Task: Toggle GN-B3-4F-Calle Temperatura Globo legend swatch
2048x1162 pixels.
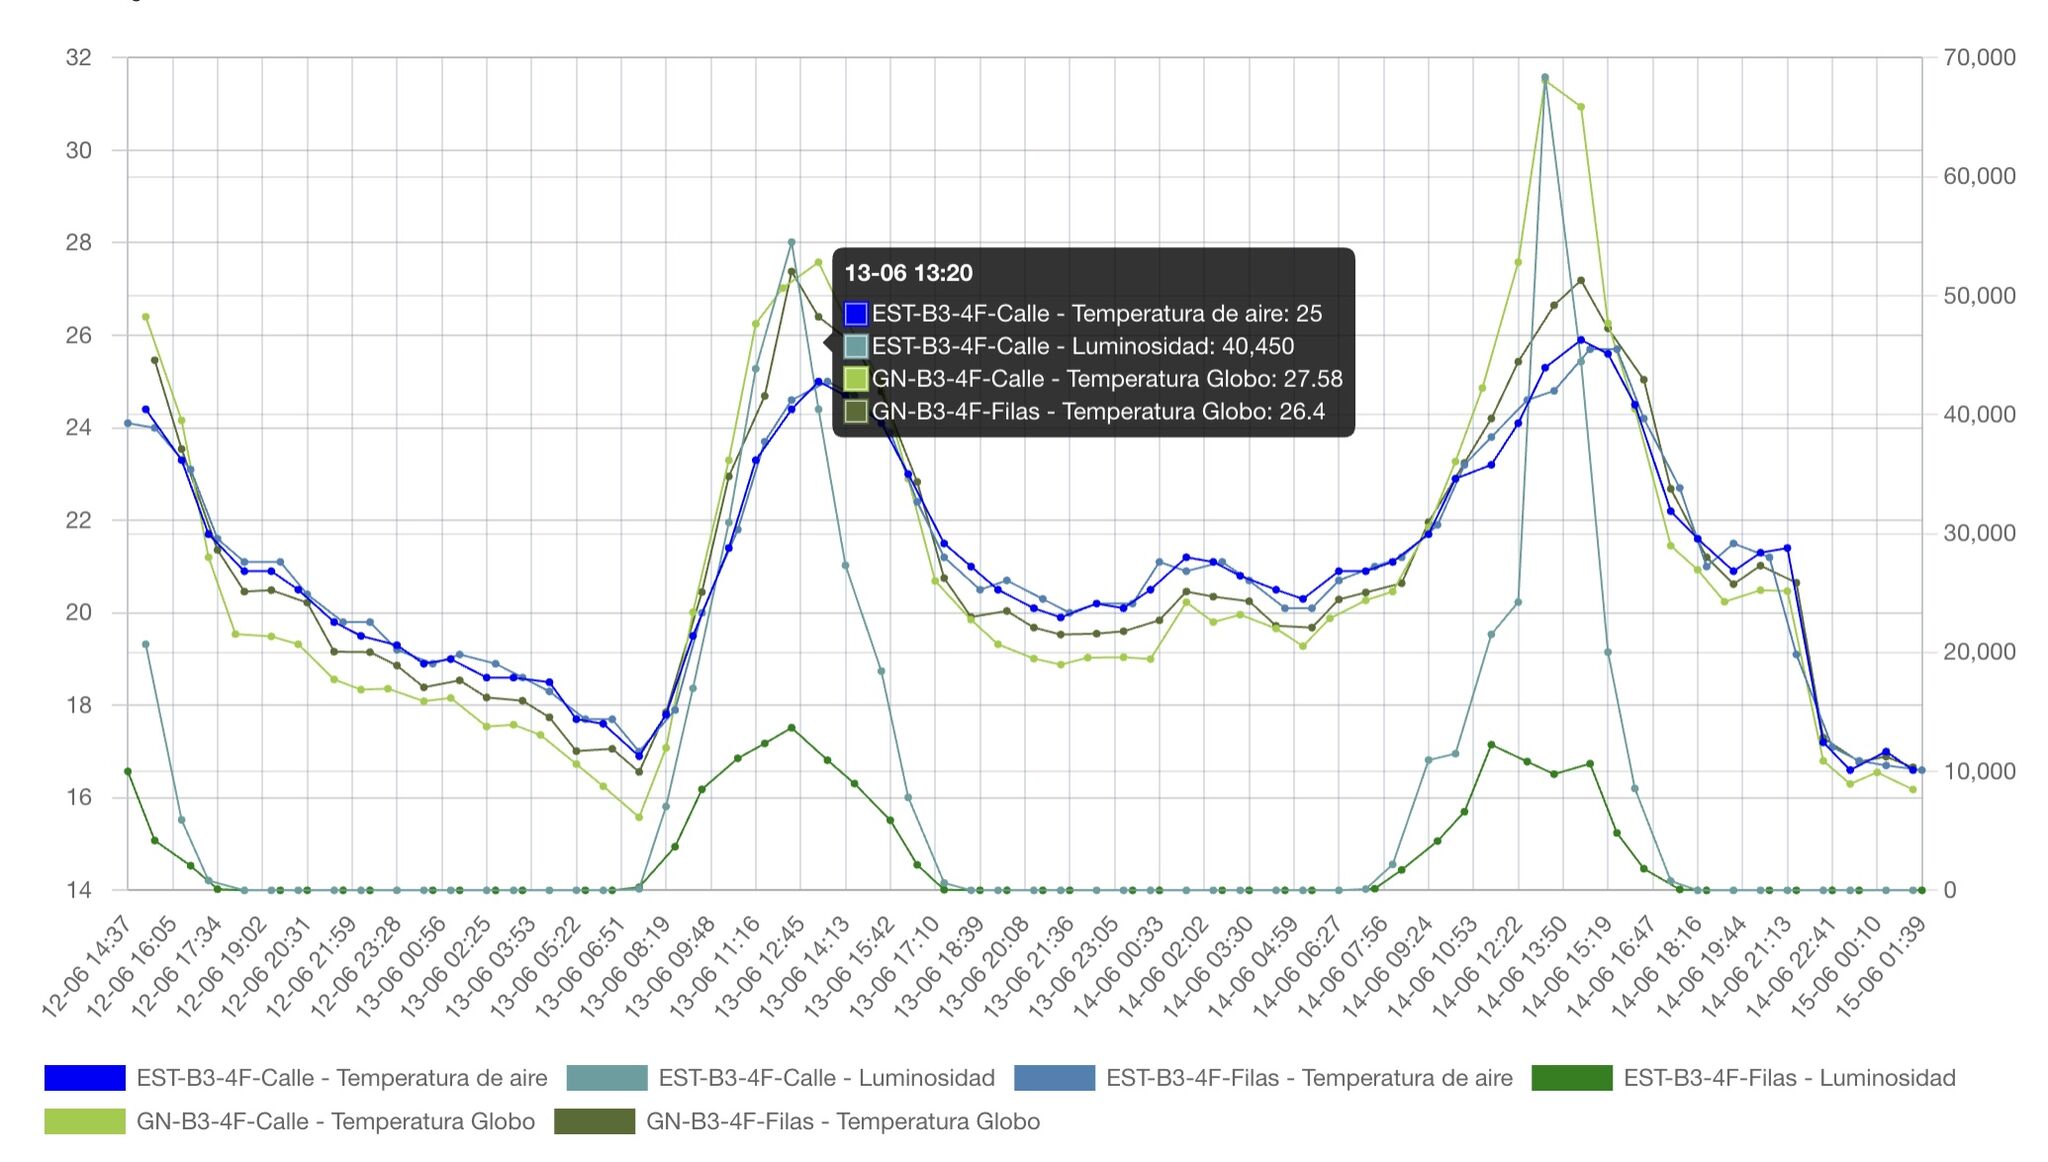Action: [x=85, y=1121]
